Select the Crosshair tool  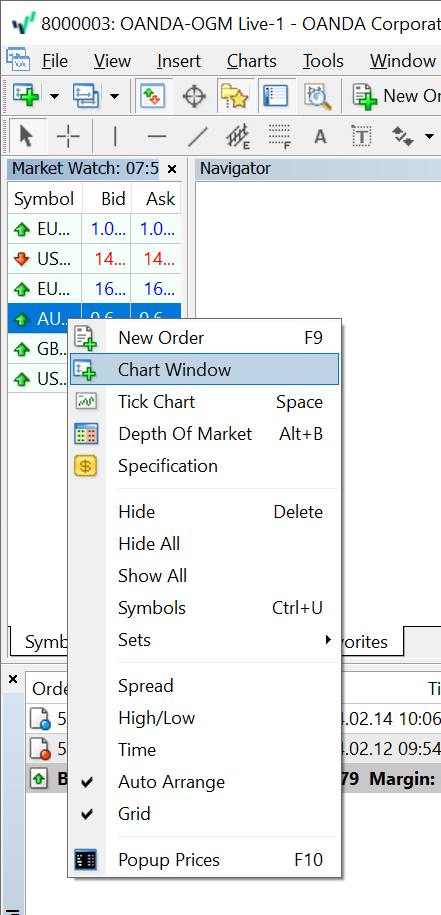[68, 137]
